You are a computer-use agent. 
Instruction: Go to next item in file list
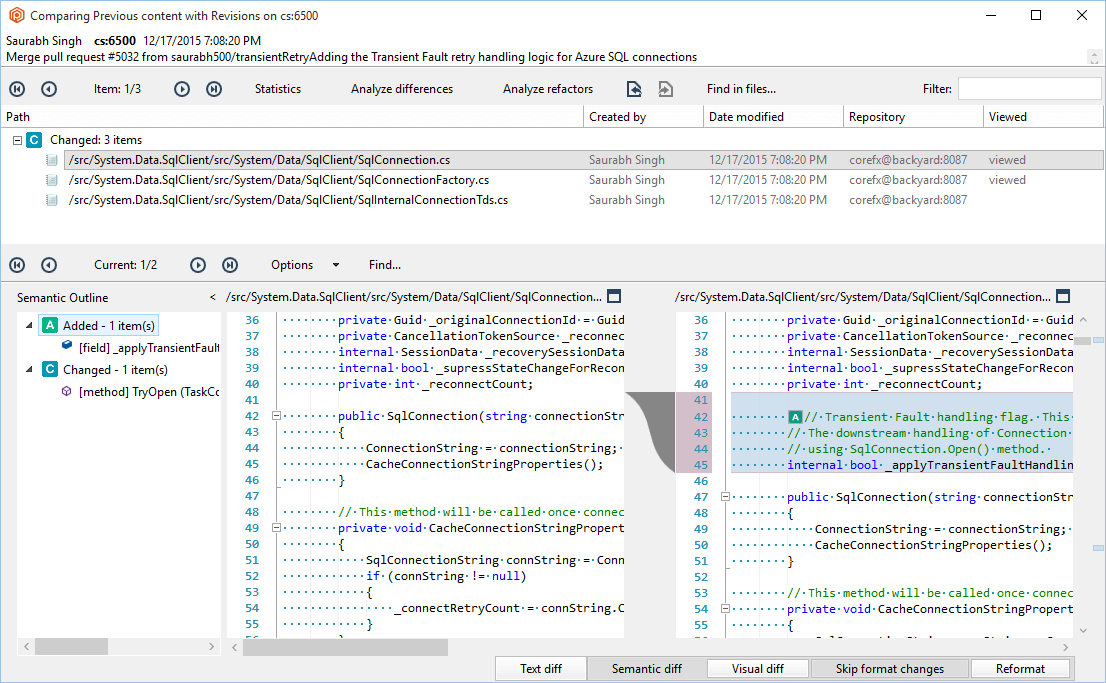182,89
